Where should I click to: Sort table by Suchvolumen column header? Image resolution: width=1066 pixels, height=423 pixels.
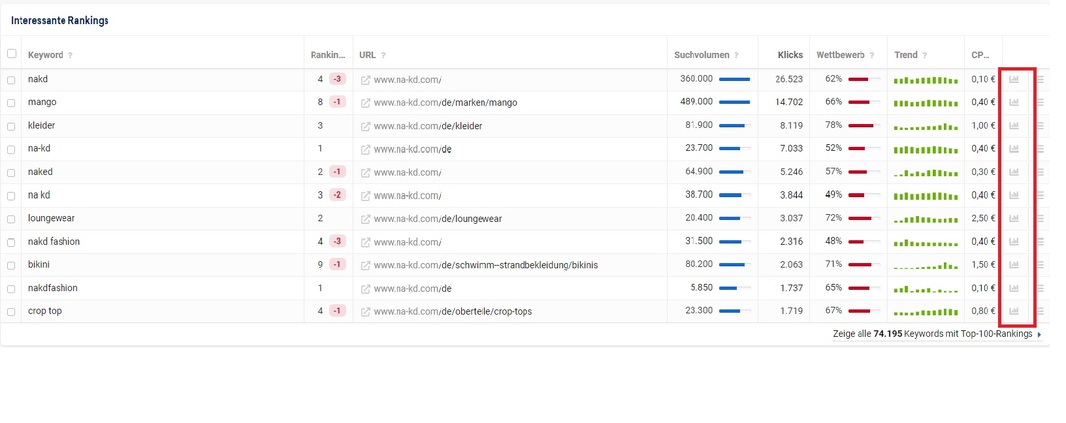tap(702, 55)
